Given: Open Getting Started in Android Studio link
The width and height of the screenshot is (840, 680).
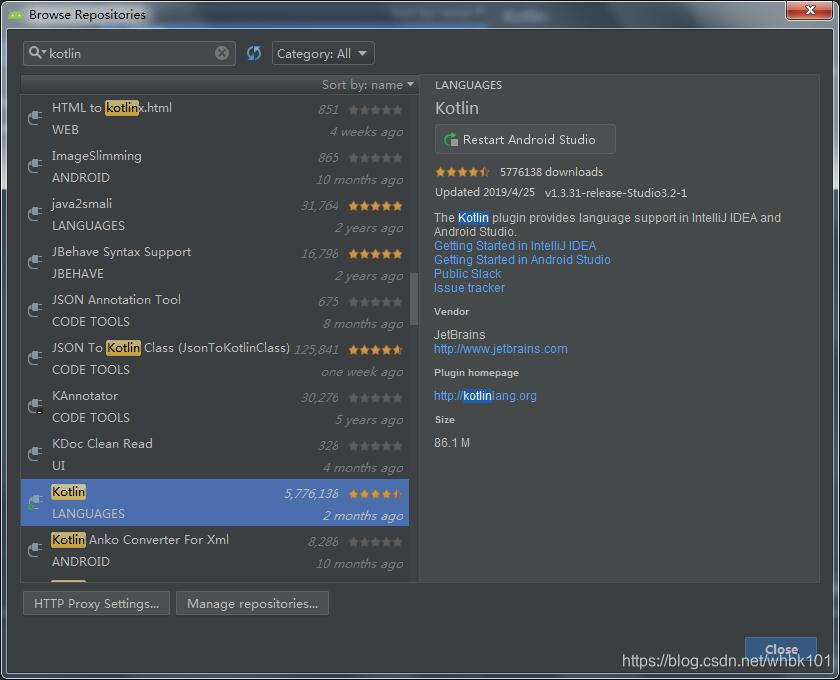Looking at the screenshot, I should [522, 260].
